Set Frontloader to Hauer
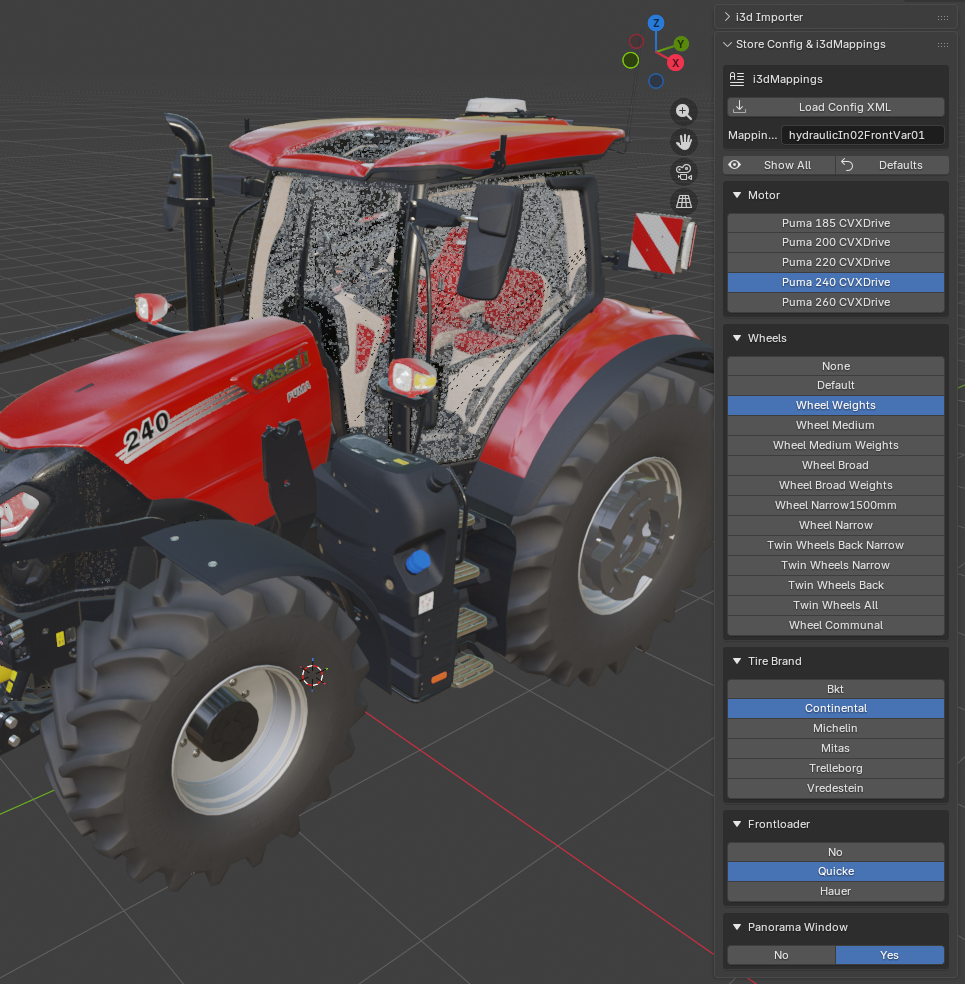This screenshot has height=984, width=965. (x=836, y=892)
